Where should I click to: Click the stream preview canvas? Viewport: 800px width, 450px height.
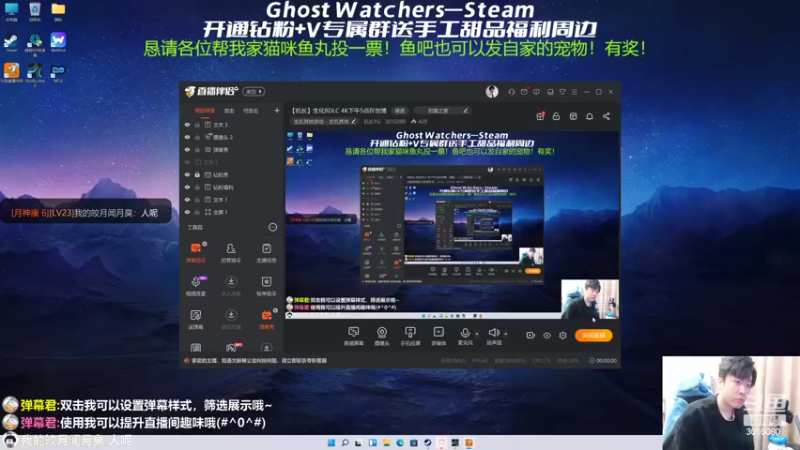(452, 225)
